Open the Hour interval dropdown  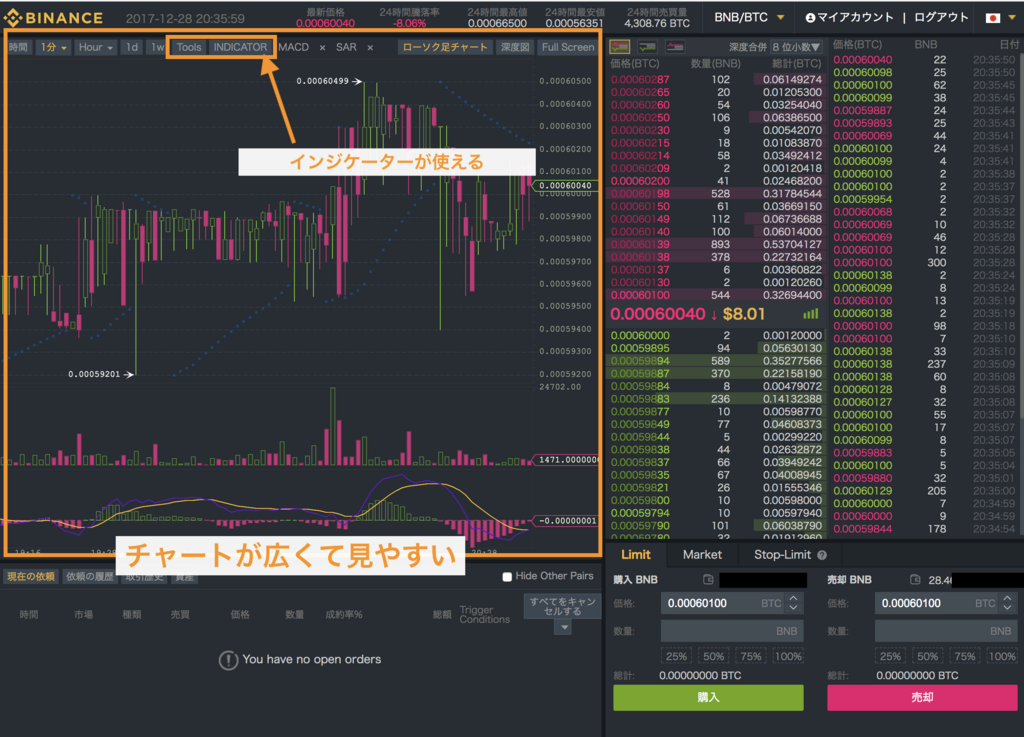[x=95, y=47]
